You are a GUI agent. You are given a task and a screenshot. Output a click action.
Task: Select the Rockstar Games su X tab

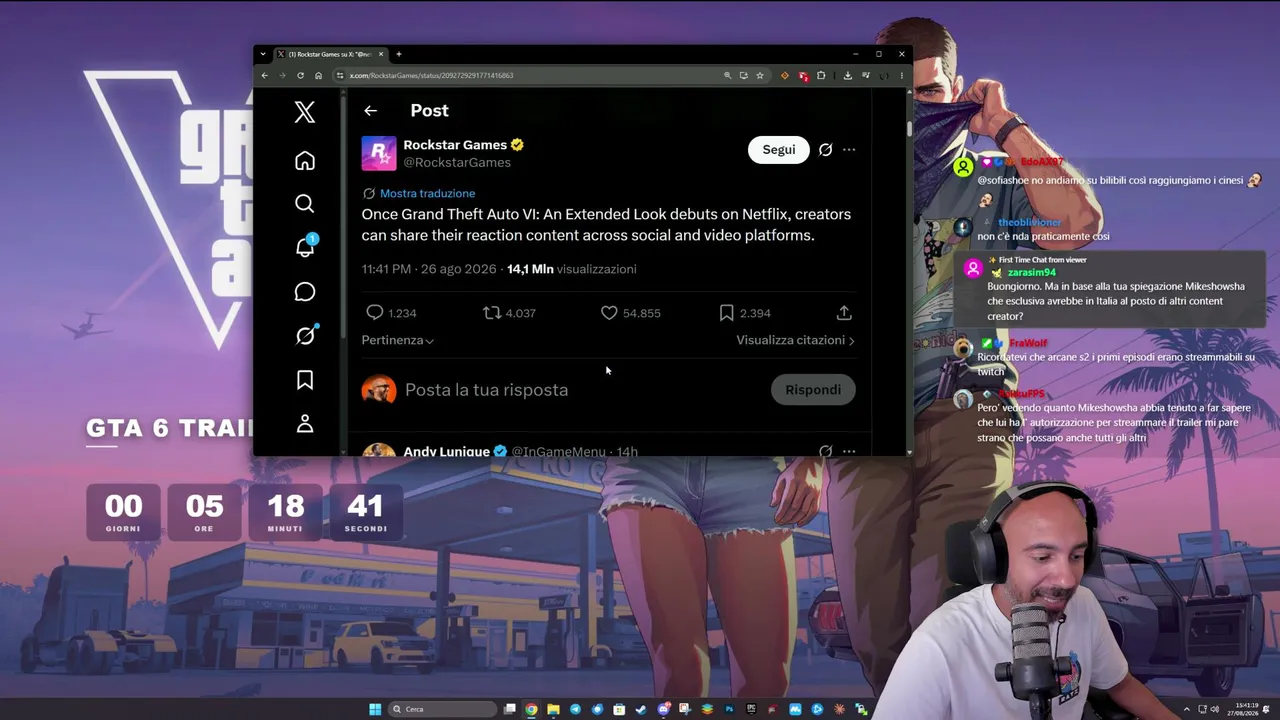tap(330, 54)
